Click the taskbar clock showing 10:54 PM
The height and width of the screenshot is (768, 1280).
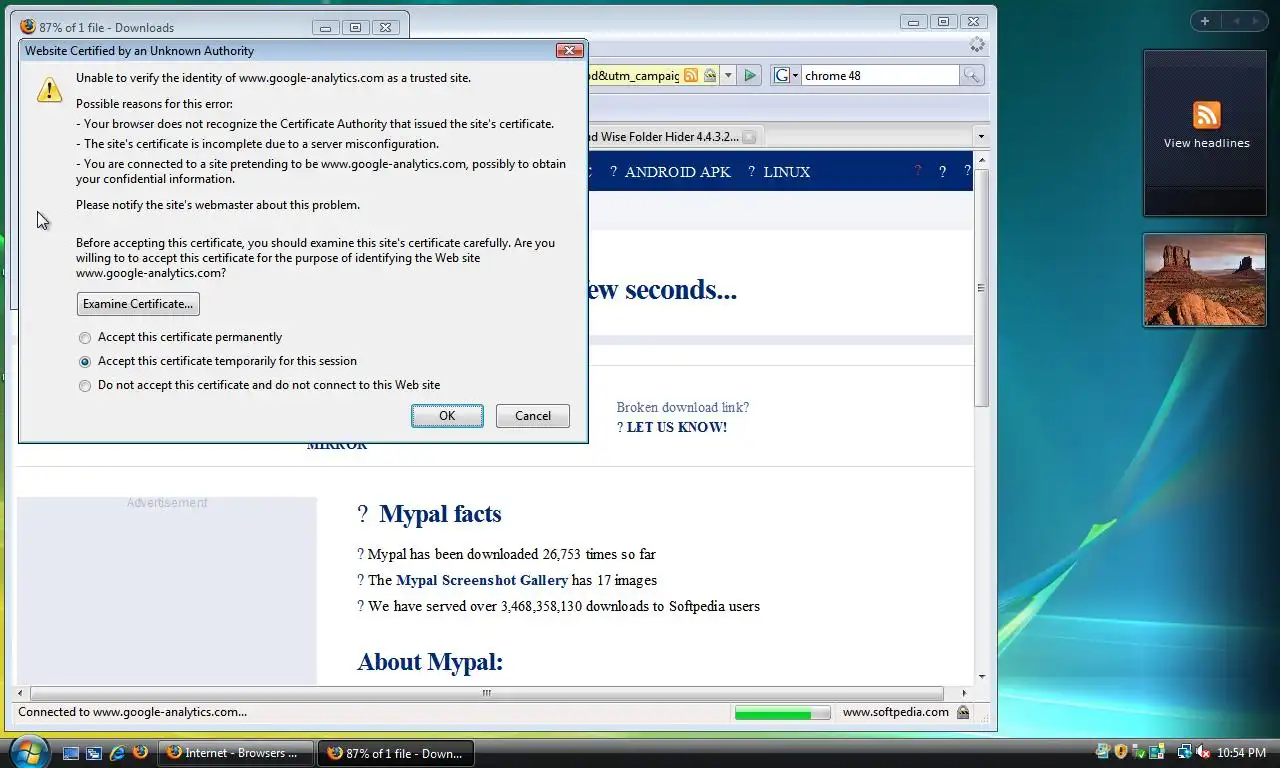coord(1243,753)
